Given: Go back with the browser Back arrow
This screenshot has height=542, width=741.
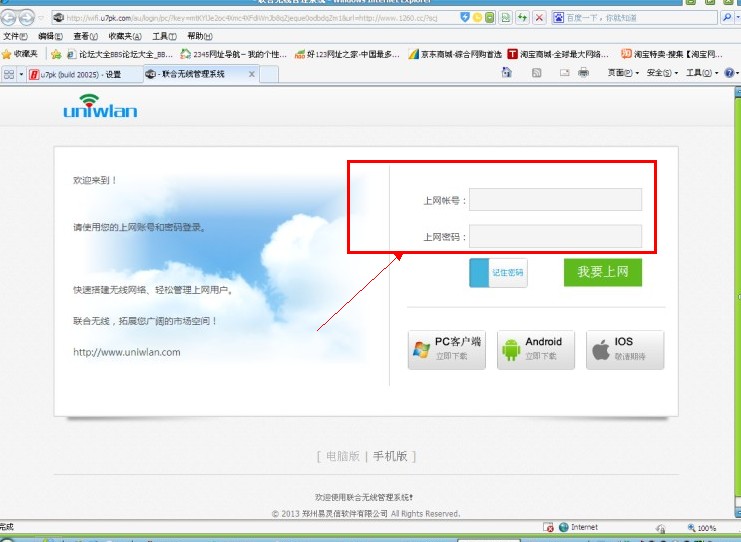Looking at the screenshot, I should 8,18.
